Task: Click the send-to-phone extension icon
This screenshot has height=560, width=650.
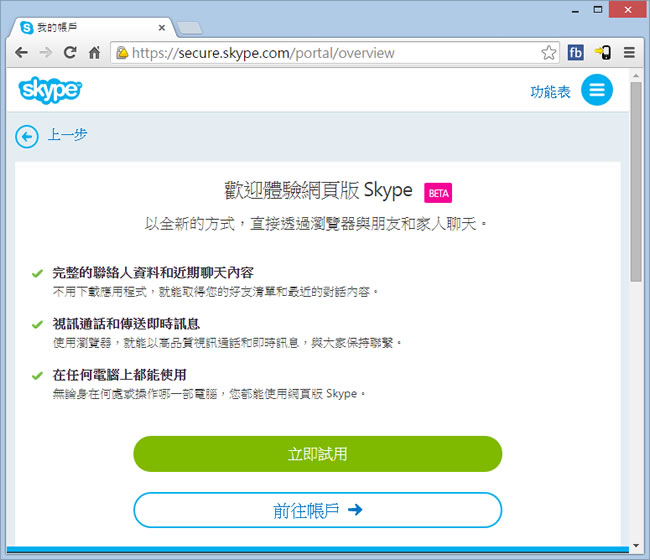Action: 602,53
